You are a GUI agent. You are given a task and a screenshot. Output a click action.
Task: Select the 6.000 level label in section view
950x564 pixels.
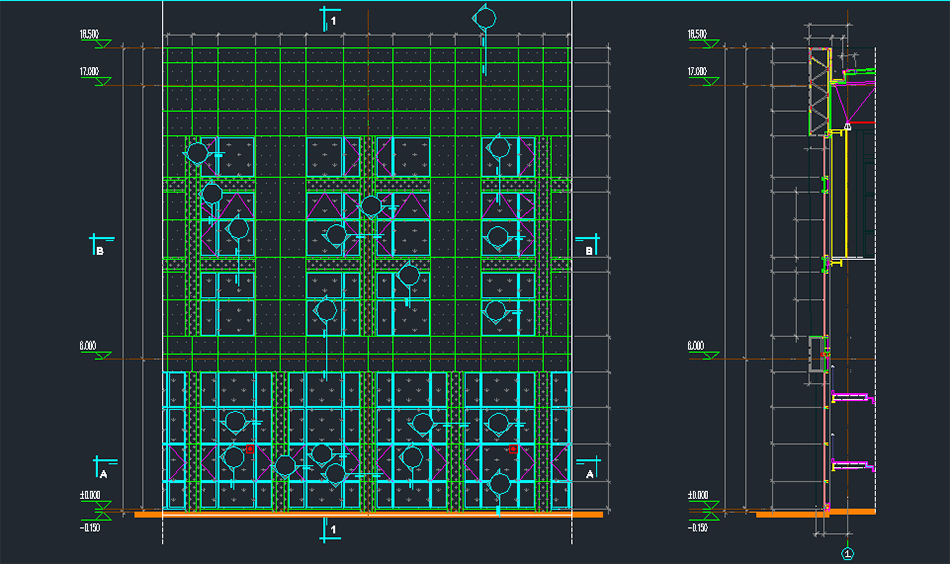(697, 347)
